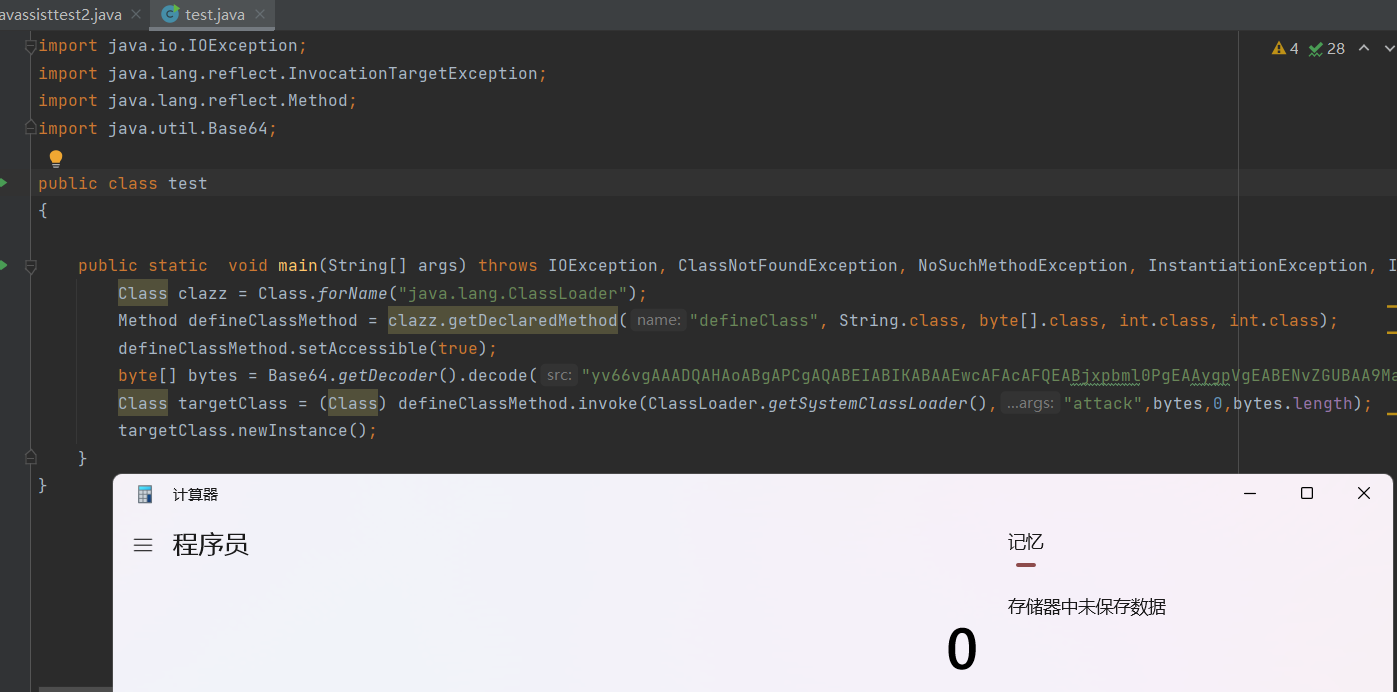Run class test via gutter arrow
The image size is (1397, 692).
[4, 183]
